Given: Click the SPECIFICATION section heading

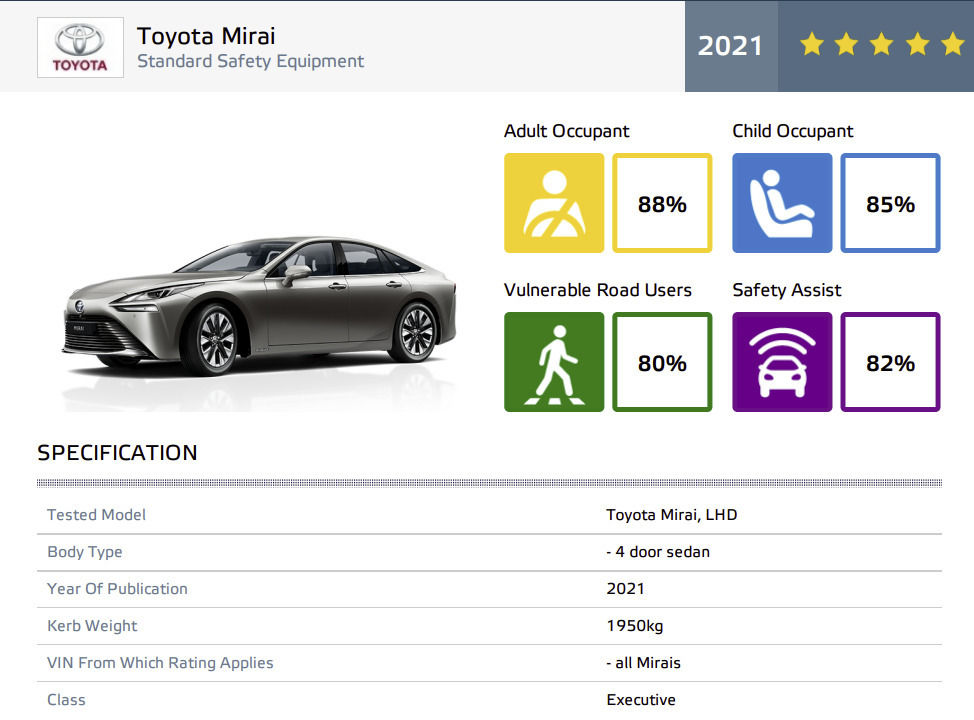Looking at the screenshot, I should [x=117, y=452].
